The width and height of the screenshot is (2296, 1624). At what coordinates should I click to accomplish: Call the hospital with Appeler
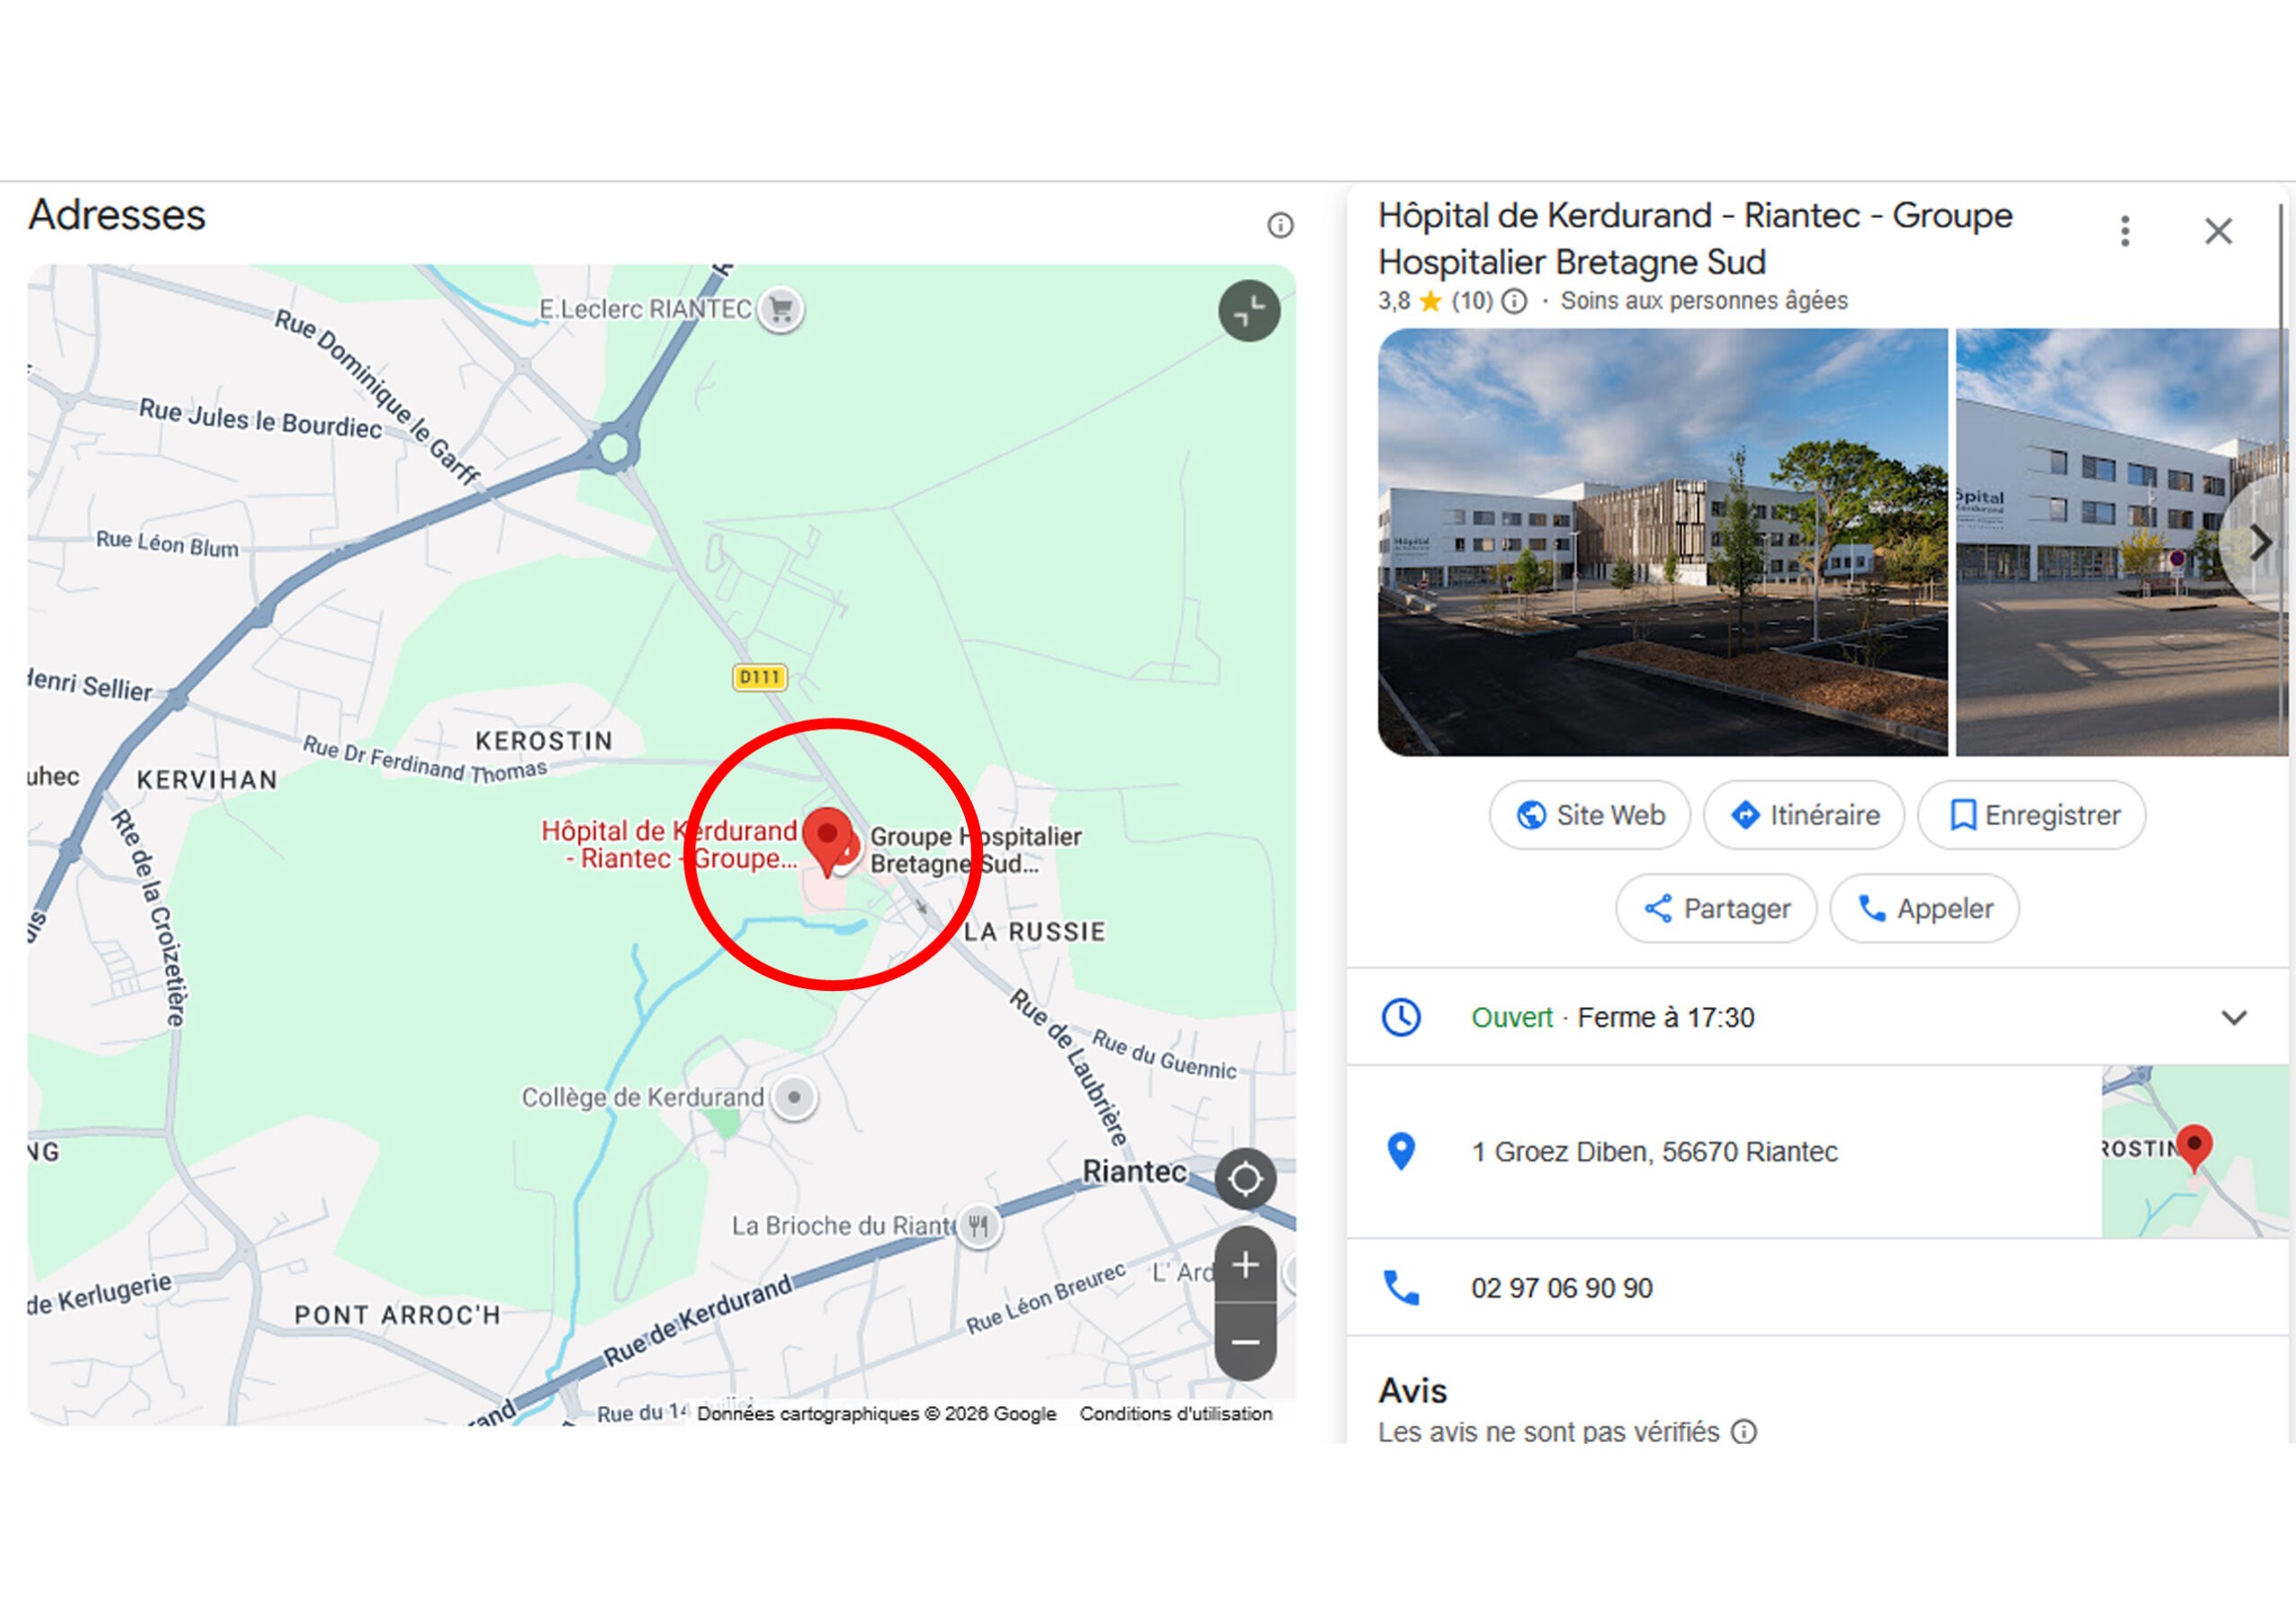pos(1924,908)
